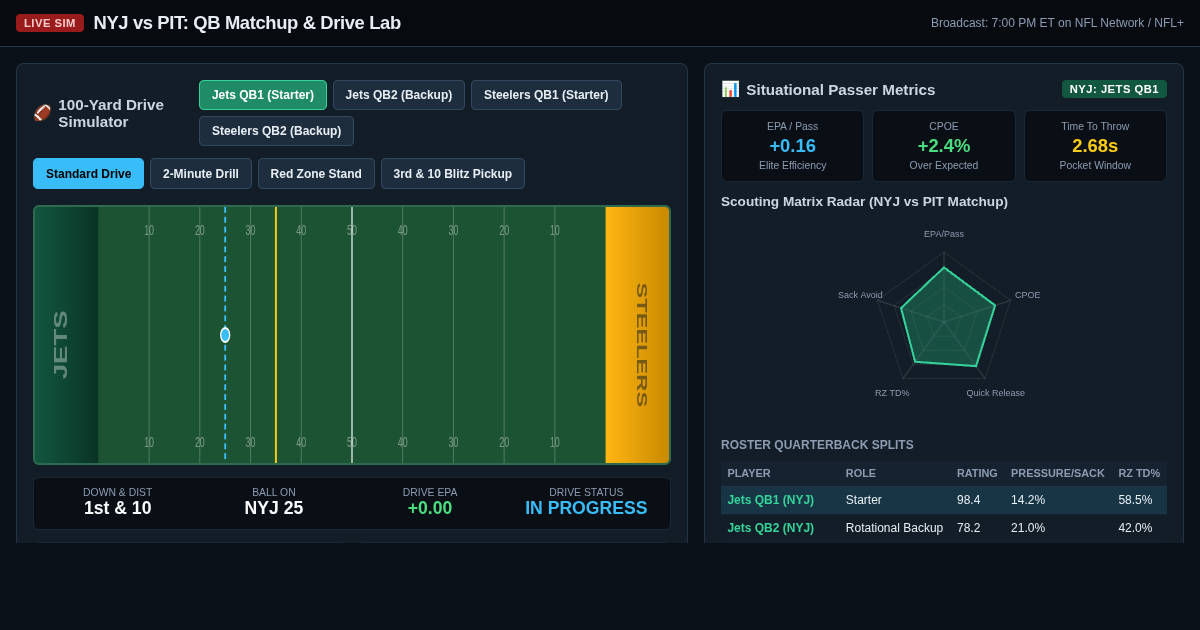This screenshot has width=1200, height=630.
Task: Click the JETS end zone
Action: click(67, 335)
